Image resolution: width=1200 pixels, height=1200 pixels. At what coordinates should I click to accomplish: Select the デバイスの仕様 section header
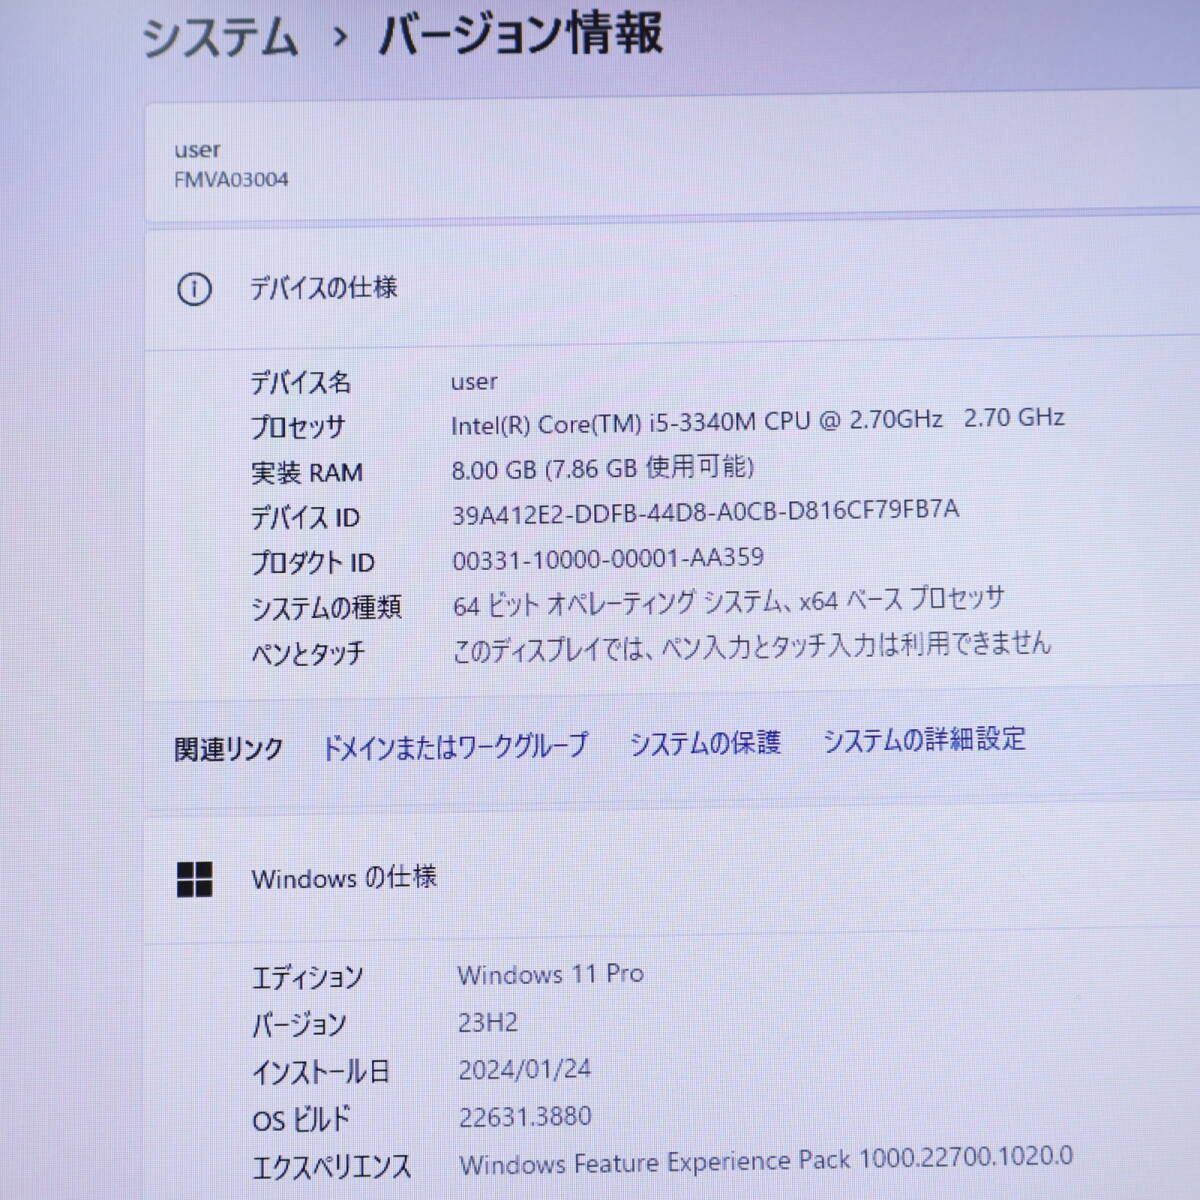[323, 288]
